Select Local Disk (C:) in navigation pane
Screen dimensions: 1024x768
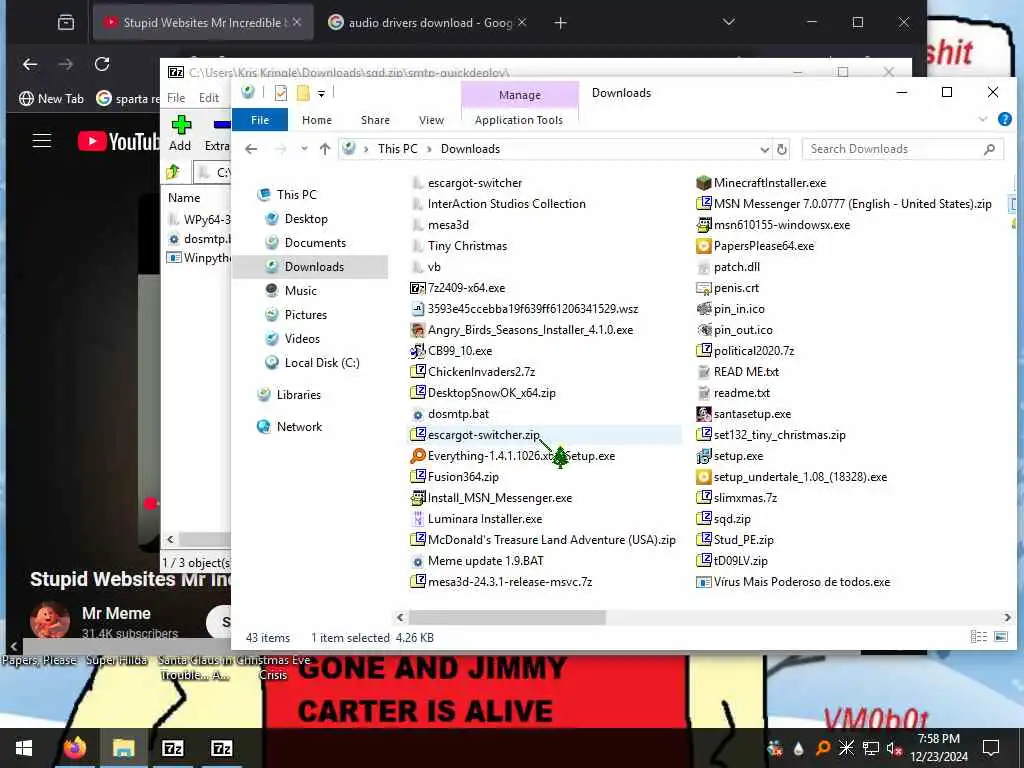point(321,363)
